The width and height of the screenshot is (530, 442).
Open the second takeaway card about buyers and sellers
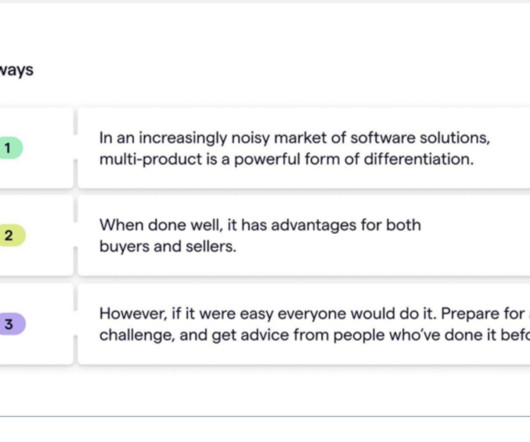304,236
